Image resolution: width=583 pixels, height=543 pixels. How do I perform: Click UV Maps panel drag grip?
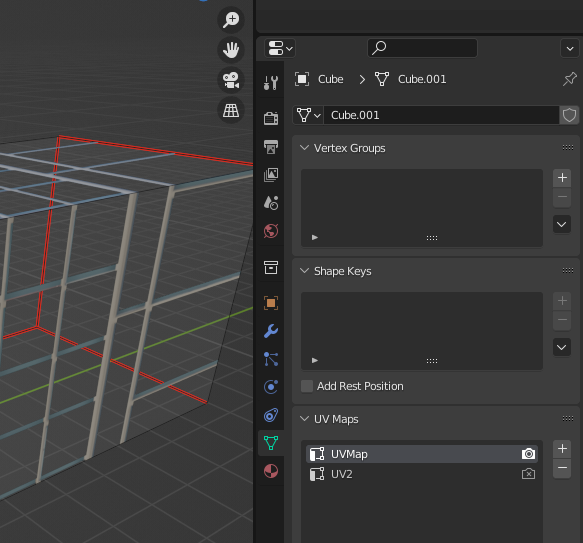pyautogui.click(x=568, y=419)
